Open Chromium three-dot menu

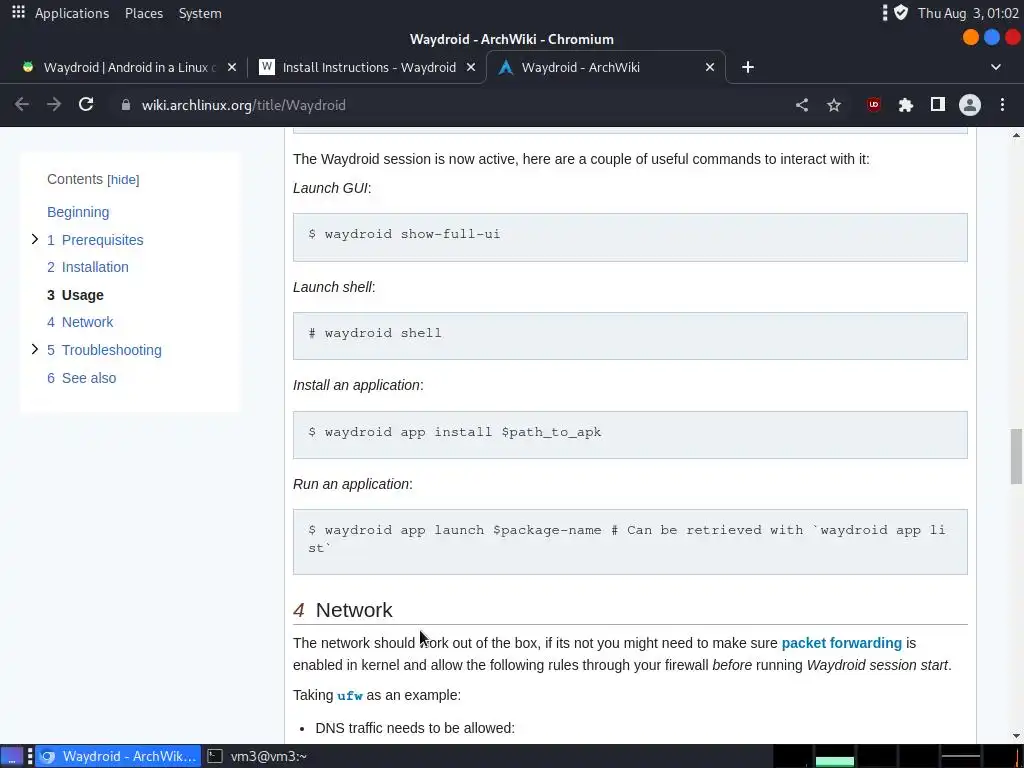(1002, 104)
